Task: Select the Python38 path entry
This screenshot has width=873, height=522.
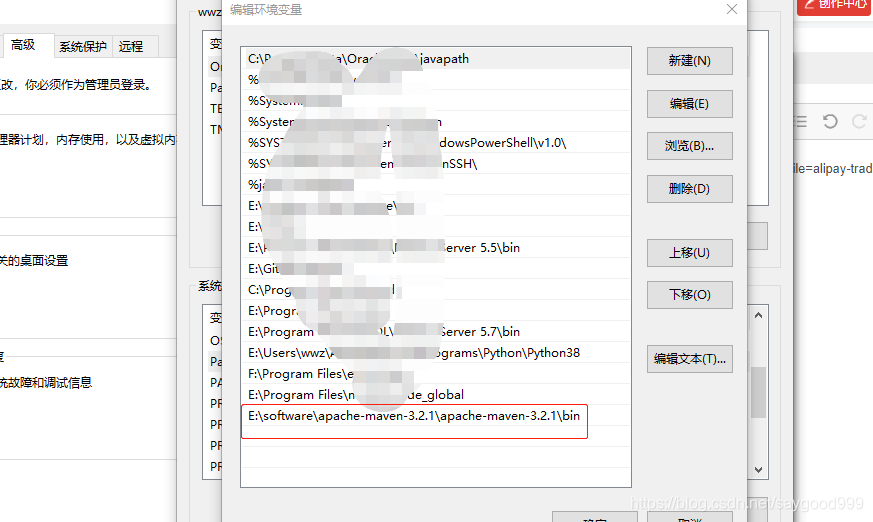Action: tap(436, 353)
